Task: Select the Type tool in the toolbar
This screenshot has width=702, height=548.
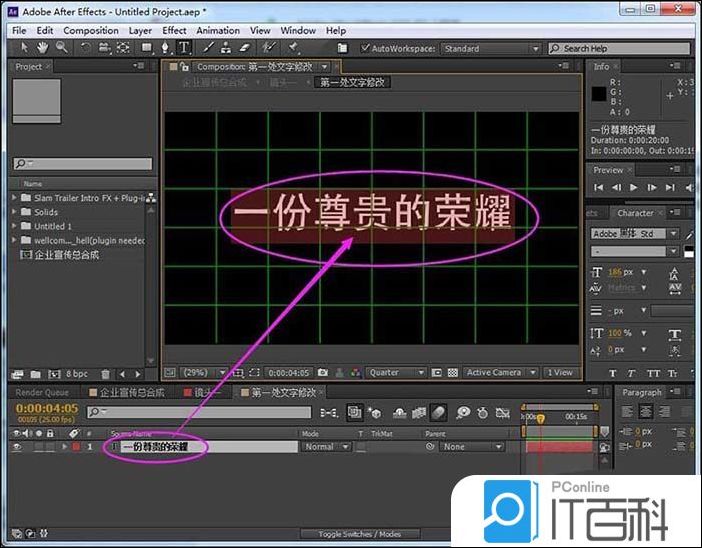Action: point(183,48)
